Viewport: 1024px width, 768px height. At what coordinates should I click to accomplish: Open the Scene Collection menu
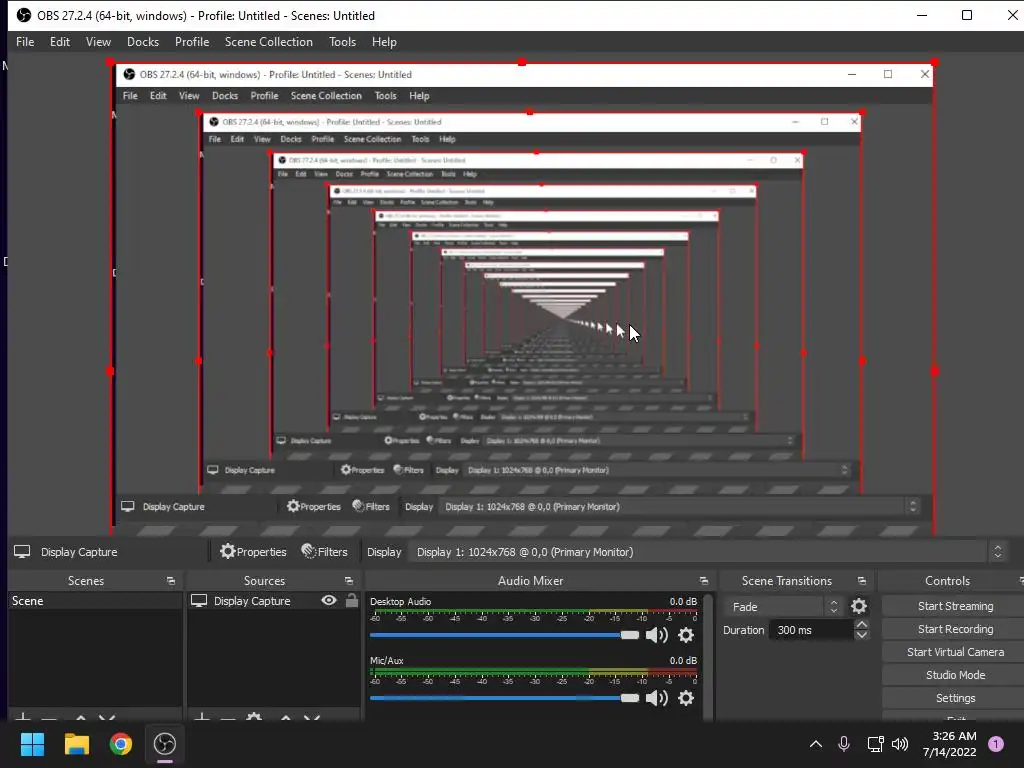coord(268,42)
